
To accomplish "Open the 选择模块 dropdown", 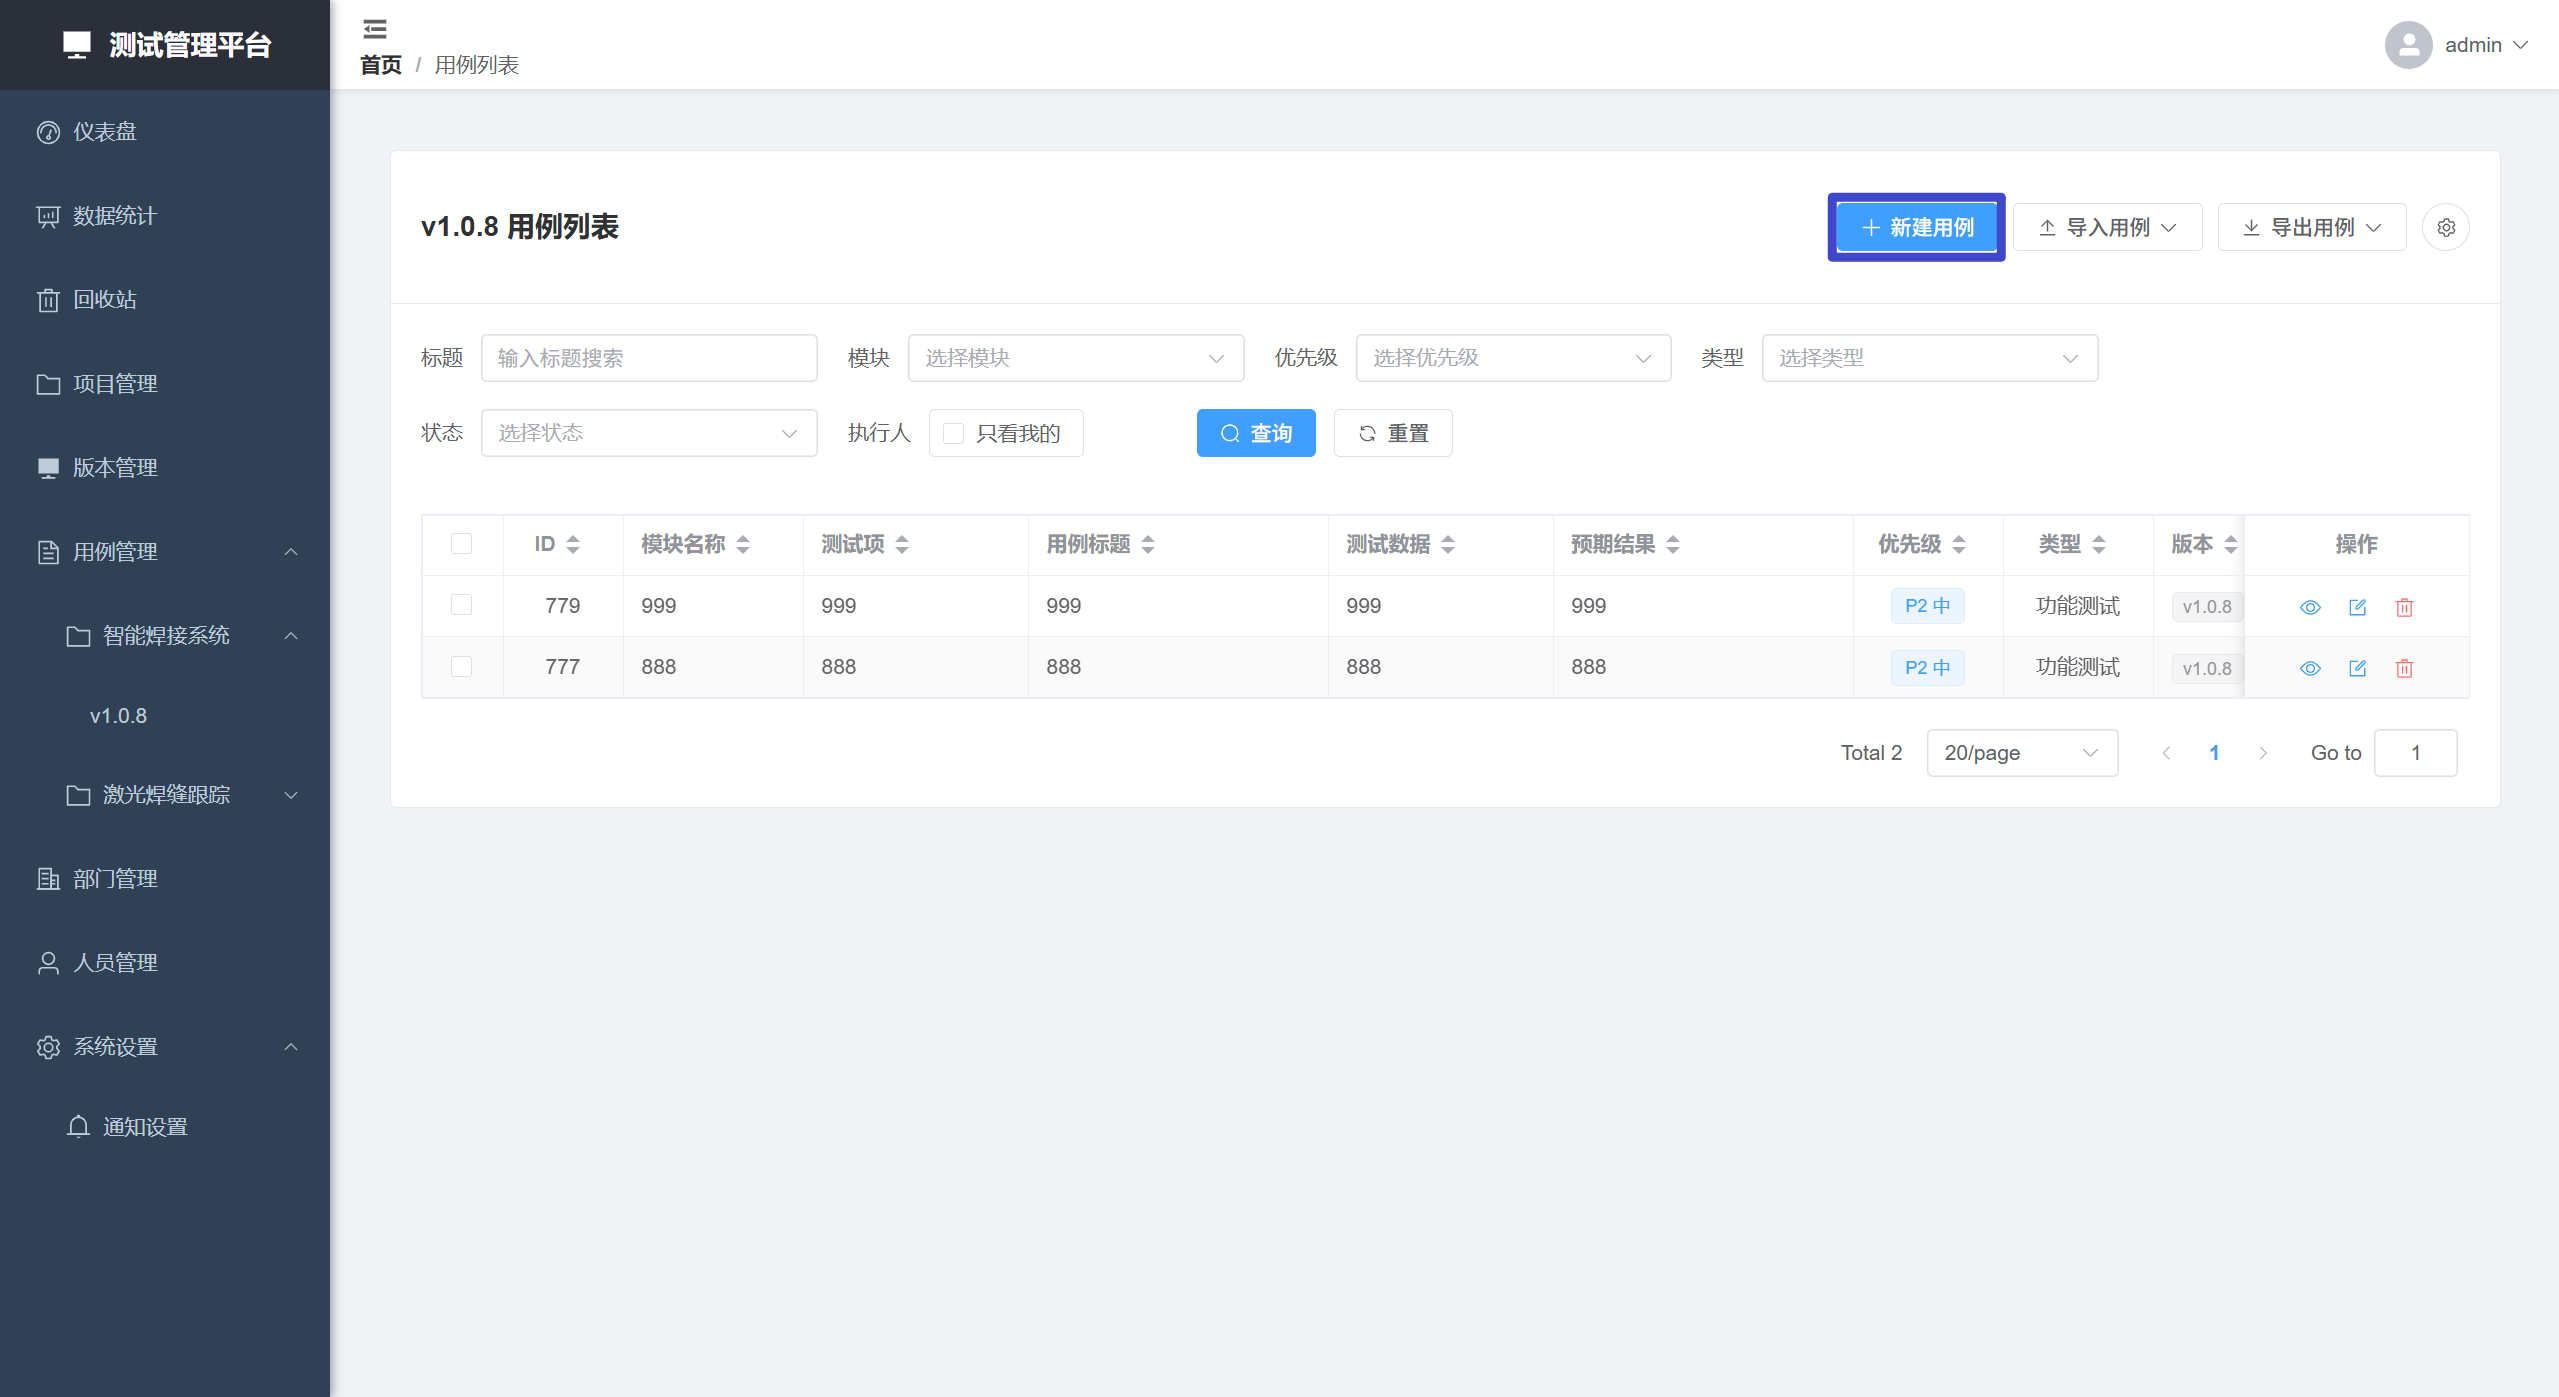I will [x=1075, y=358].
